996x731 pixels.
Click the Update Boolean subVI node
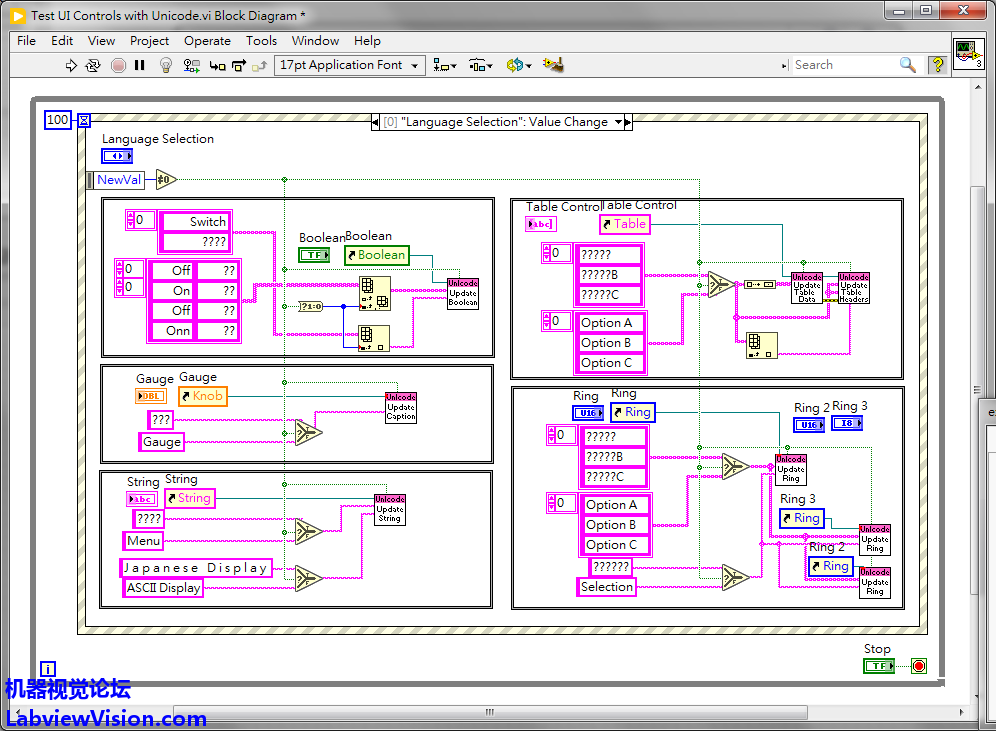point(463,293)
